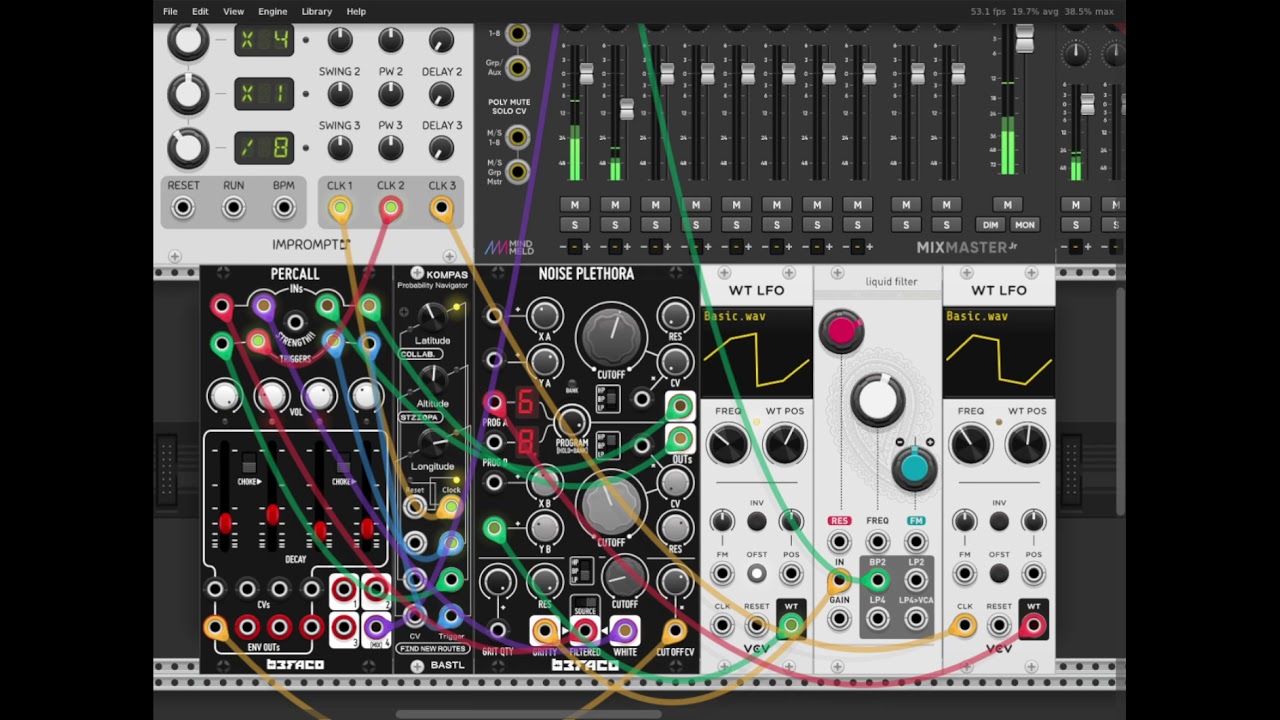Open the group selector display under track 2
This screenshot has width=1280, height=720.
(x=615, y=246)
